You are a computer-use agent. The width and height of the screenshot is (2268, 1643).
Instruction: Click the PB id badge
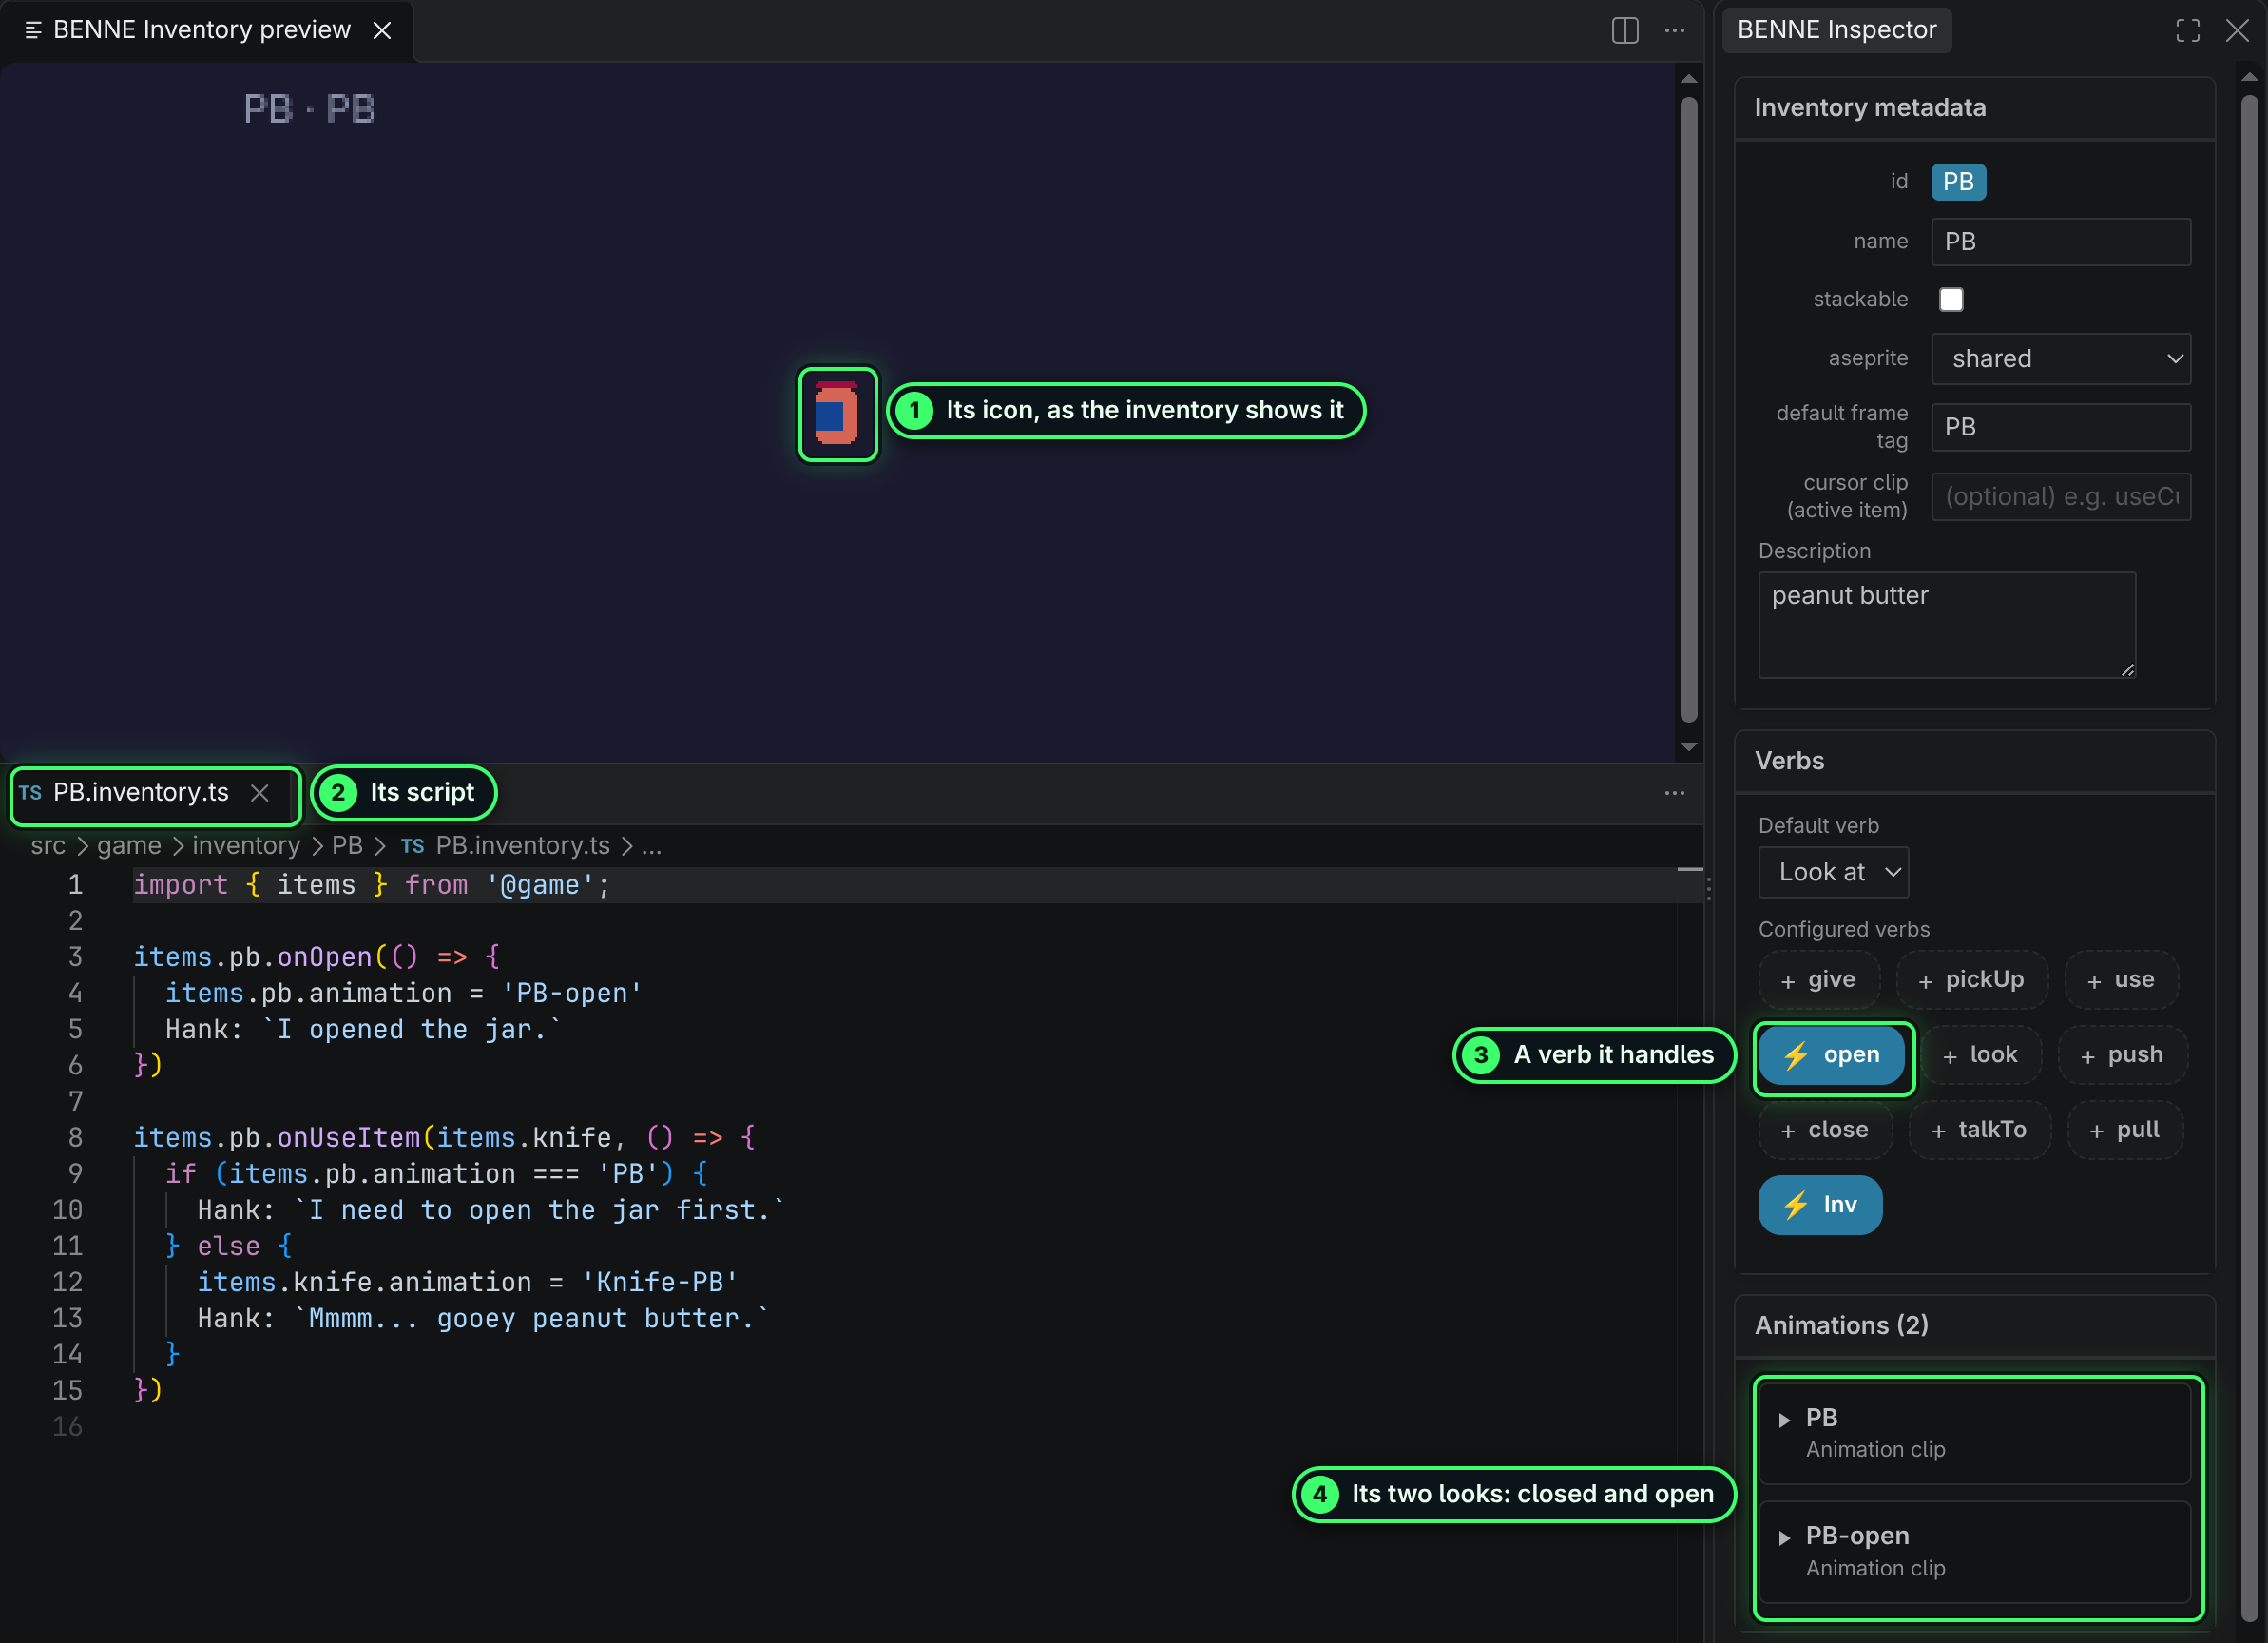[1958, 182]
